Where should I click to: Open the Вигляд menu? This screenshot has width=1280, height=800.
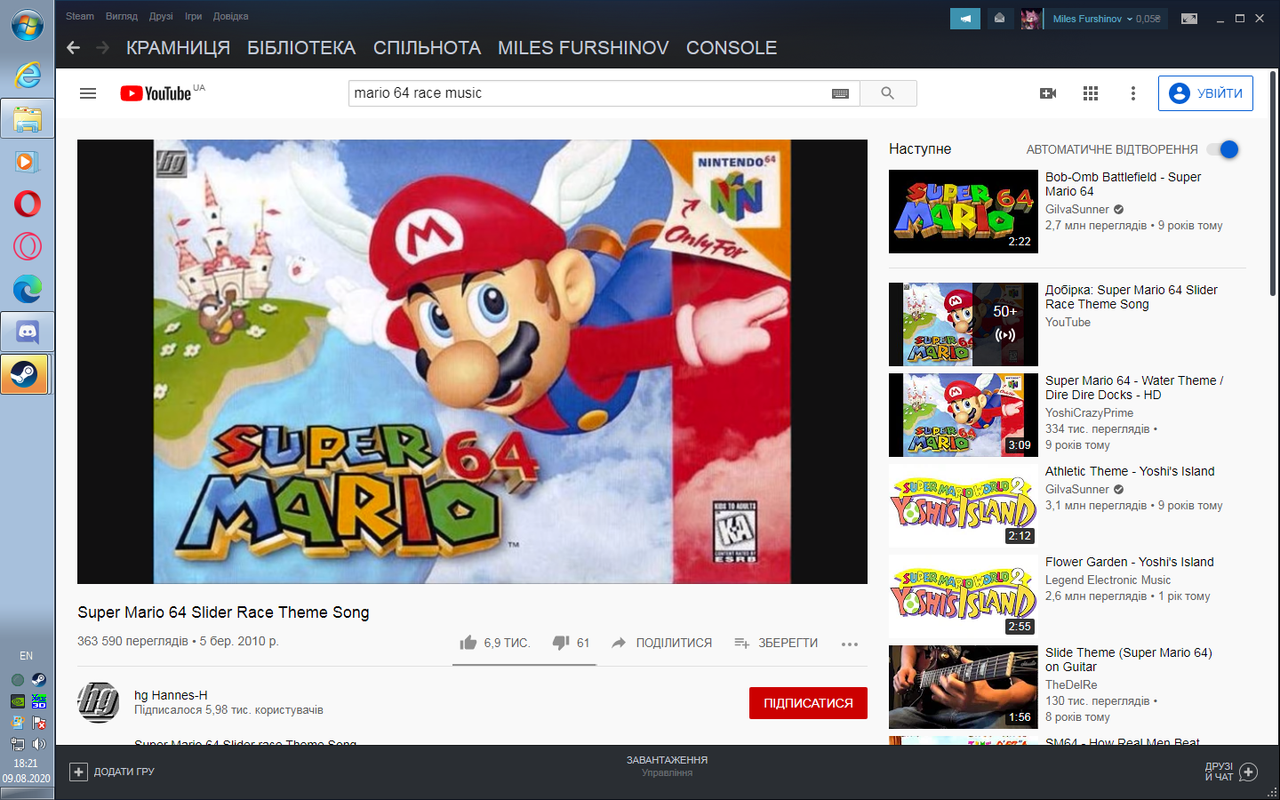coord(122,16)
